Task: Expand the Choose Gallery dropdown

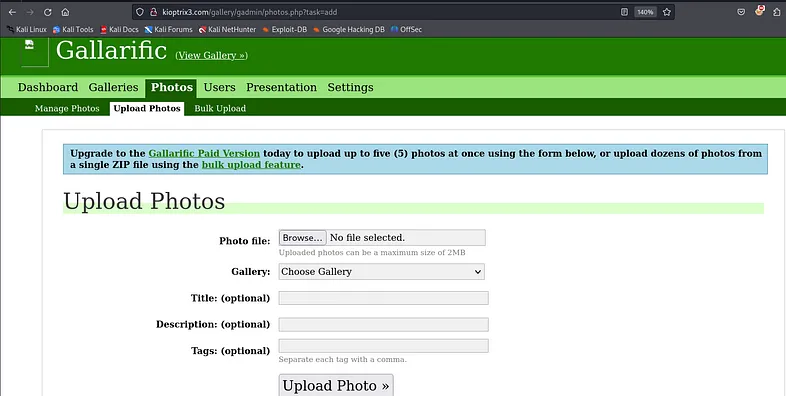Action: 381,272
